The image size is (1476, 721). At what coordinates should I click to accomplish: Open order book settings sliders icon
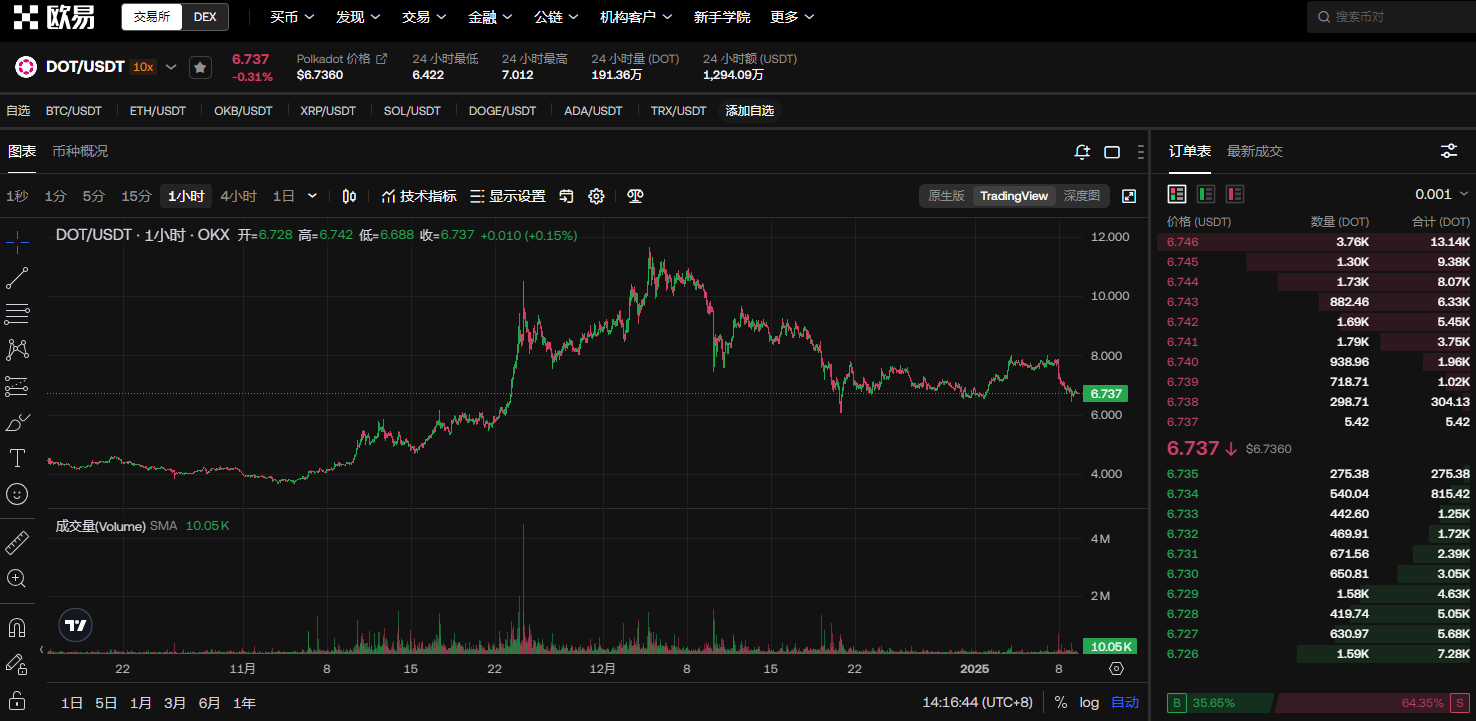click(1449, 151)
